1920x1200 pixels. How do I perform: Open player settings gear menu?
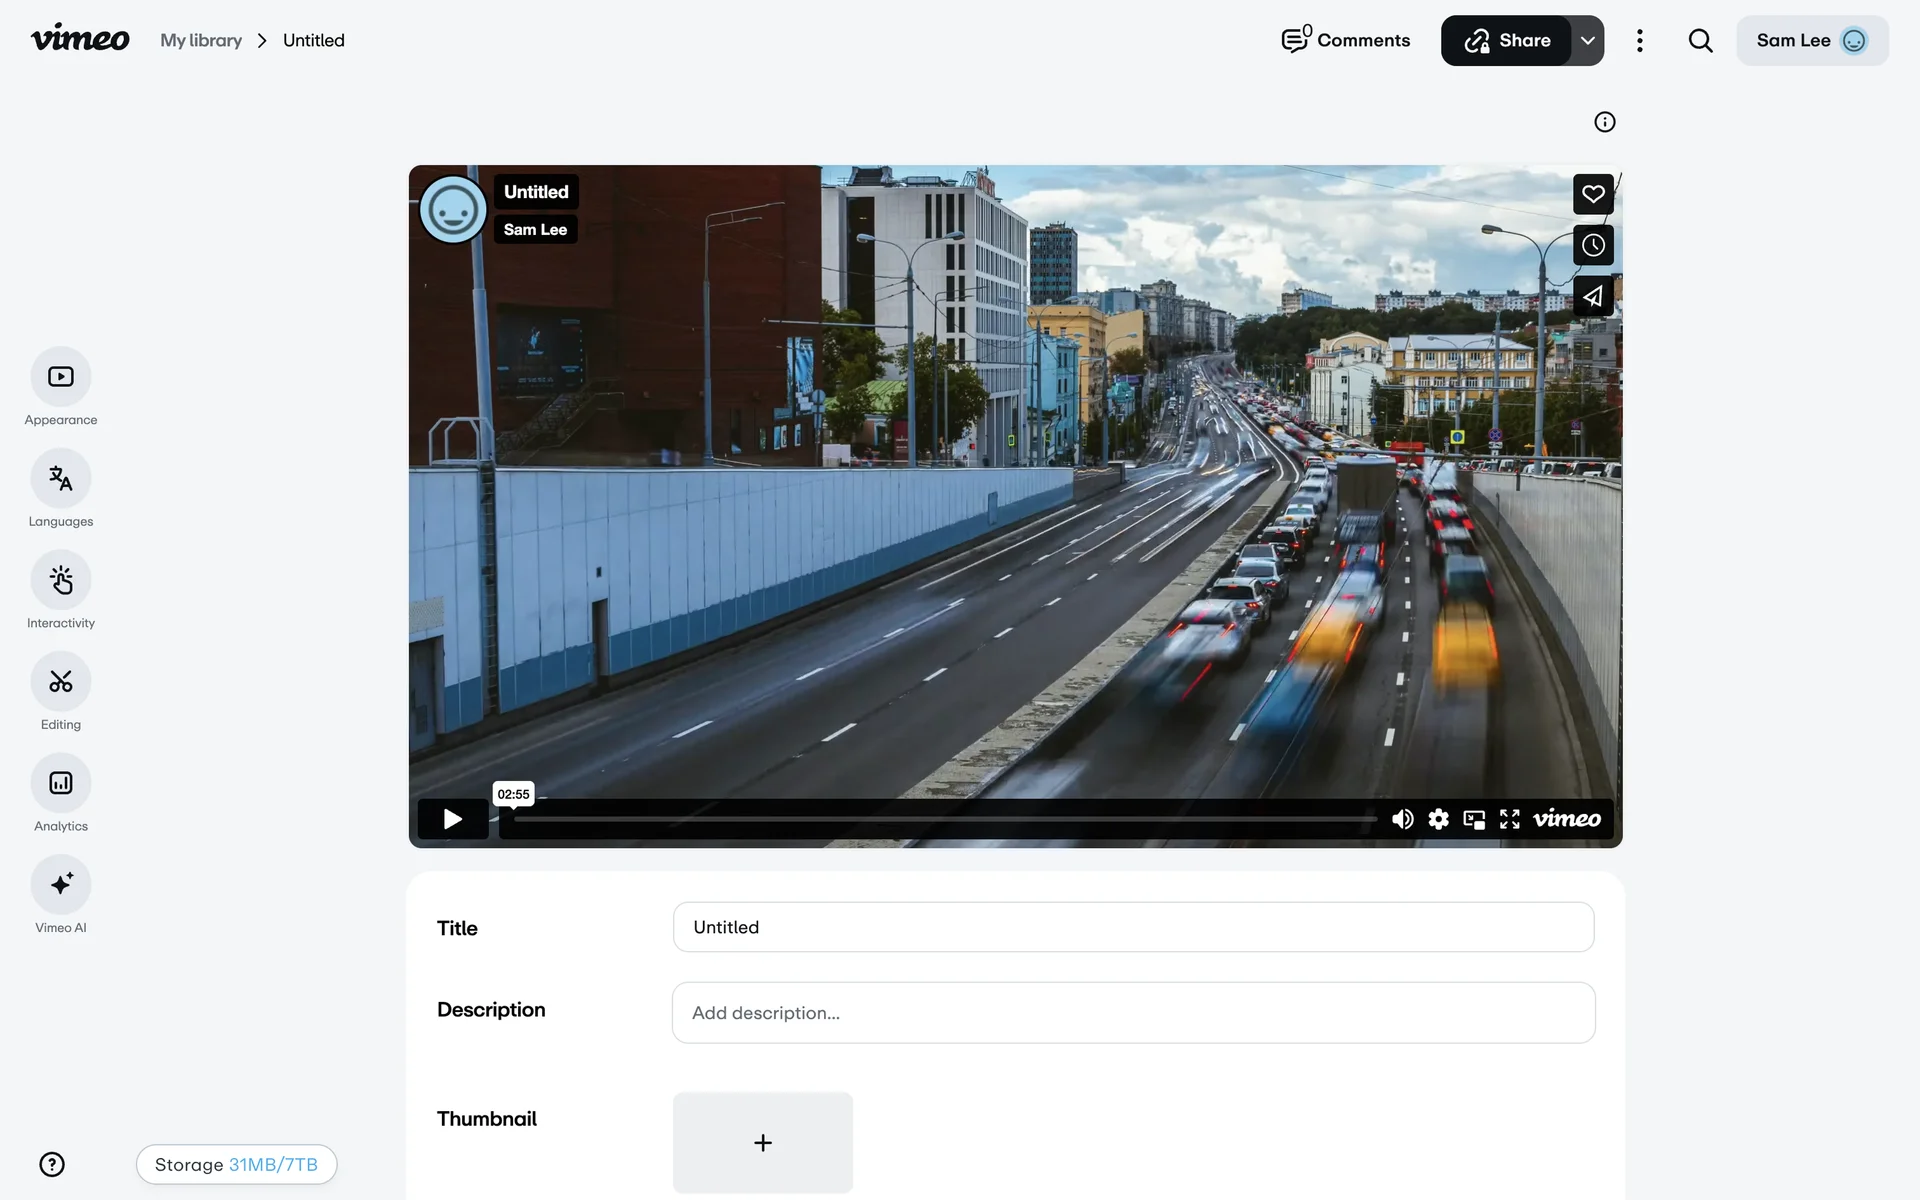click(1438, 820)
